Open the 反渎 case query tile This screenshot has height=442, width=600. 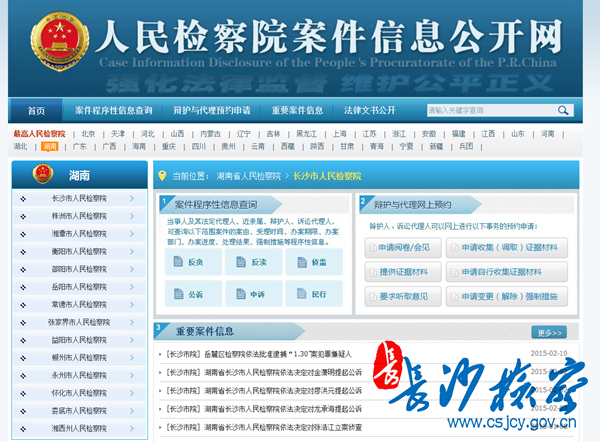(x=241, y=262)
